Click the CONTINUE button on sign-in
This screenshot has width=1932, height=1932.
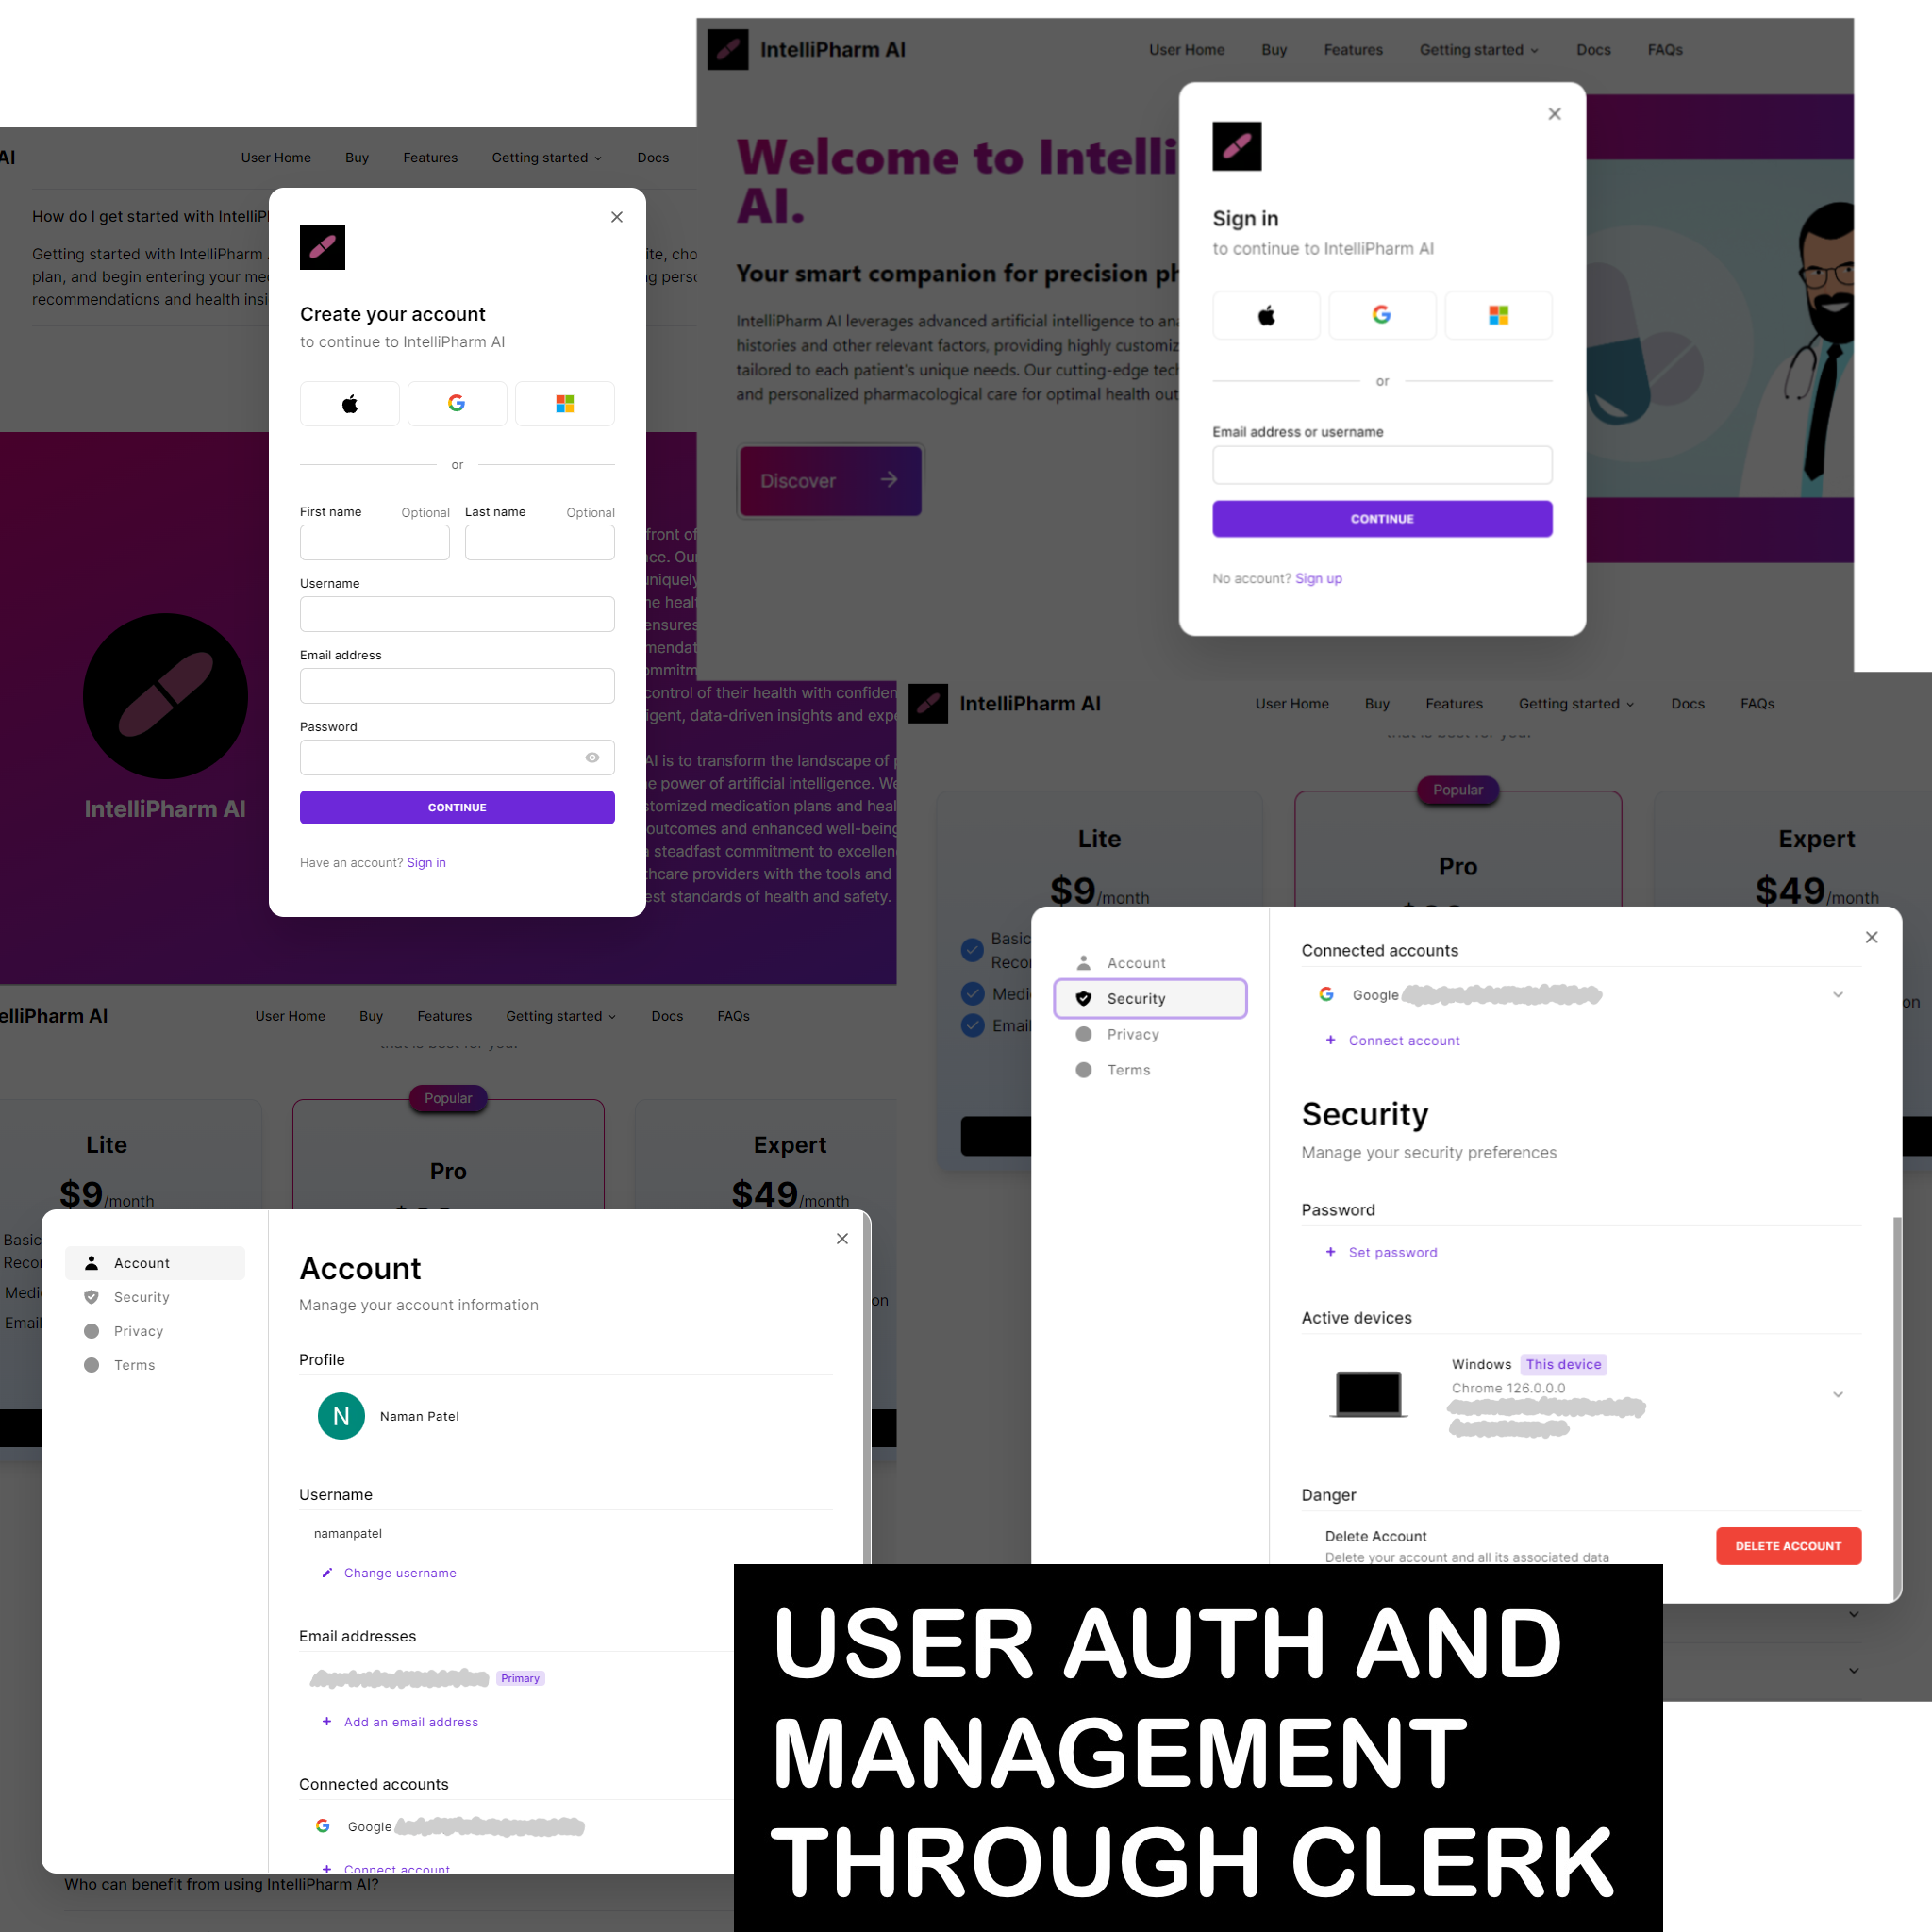pyautogui.click(x=1382, y=519)
